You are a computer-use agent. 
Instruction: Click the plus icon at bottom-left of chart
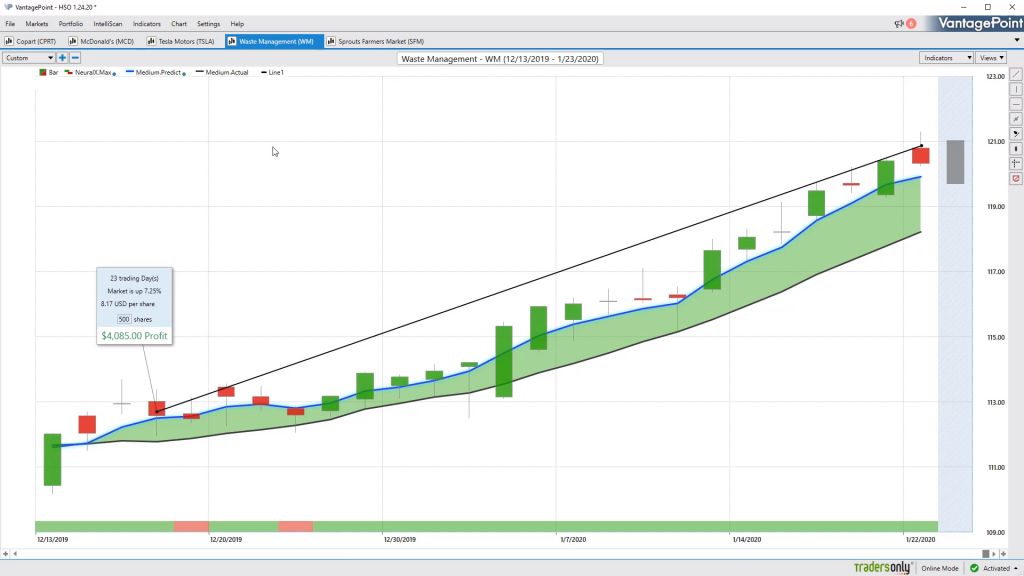(x=5, y=554)
